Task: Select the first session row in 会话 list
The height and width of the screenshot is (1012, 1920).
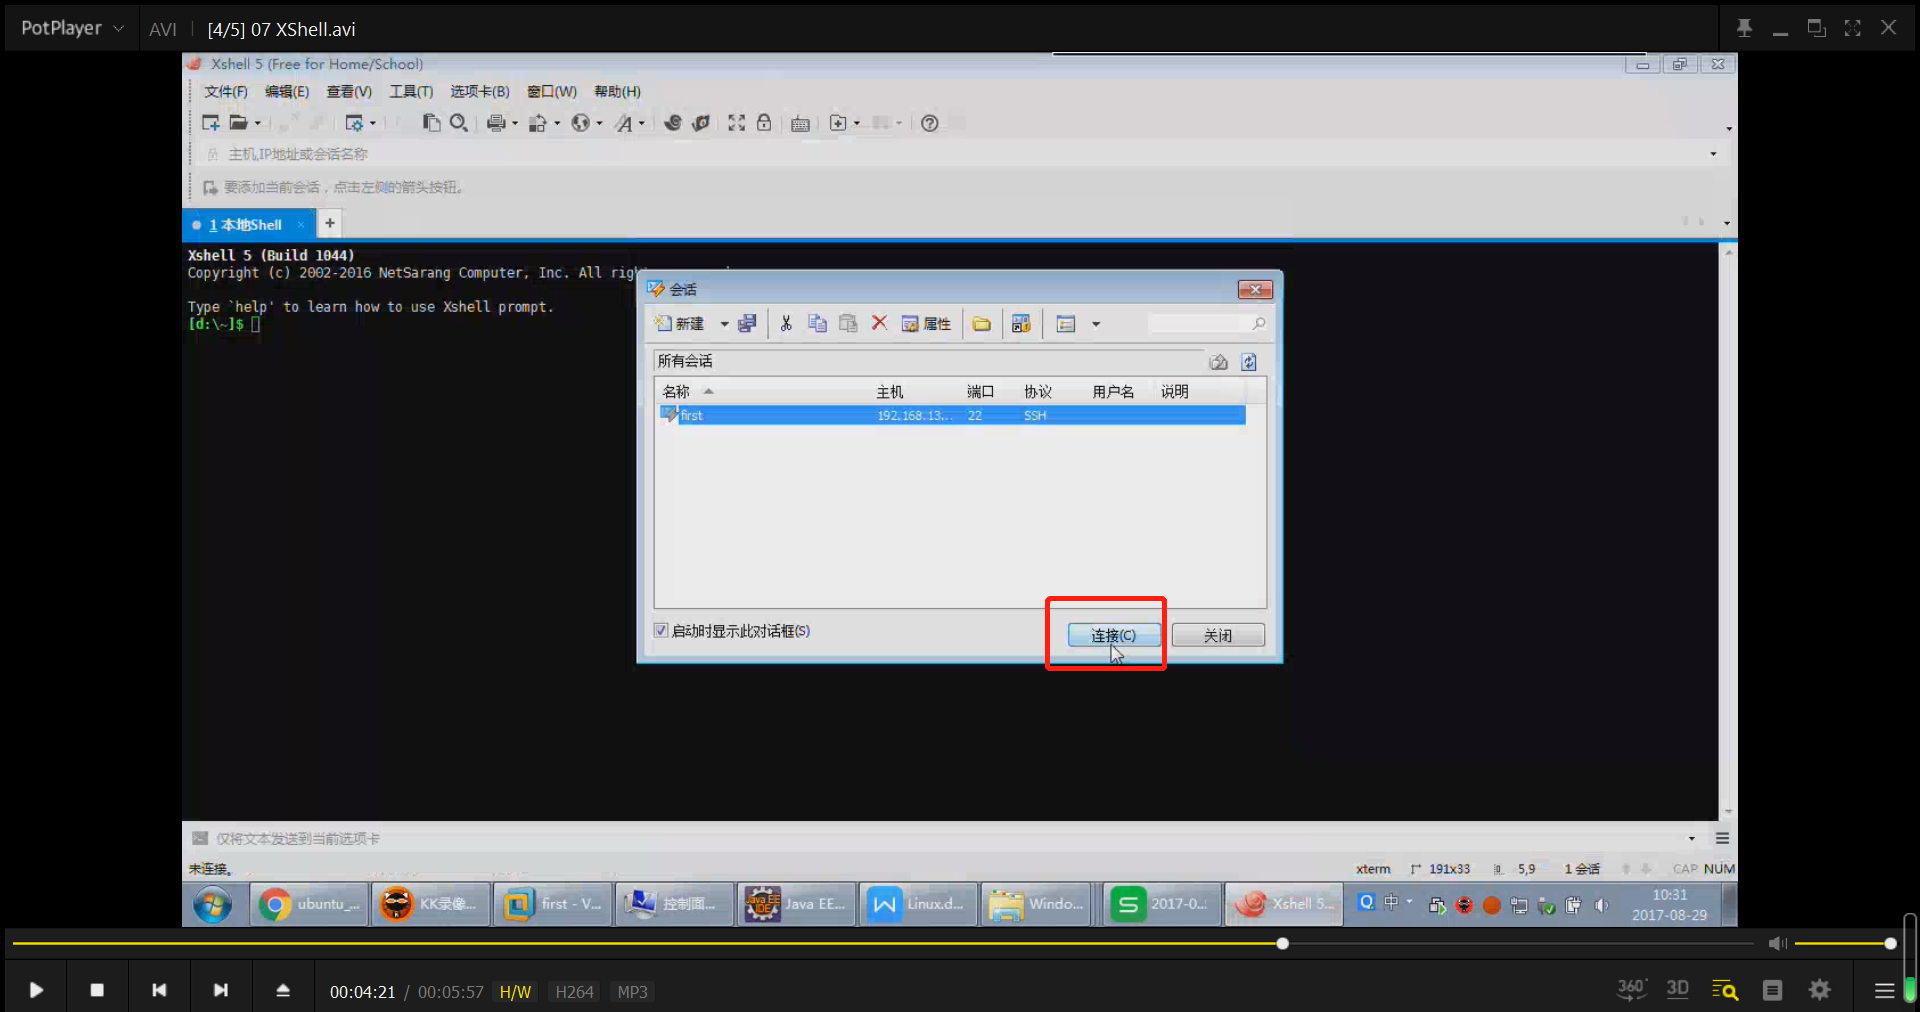Action: (x=952, y=415)
